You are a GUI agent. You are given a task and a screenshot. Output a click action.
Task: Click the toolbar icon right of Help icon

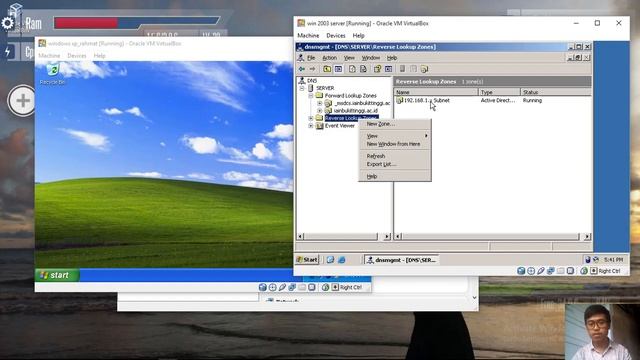(388, 69)
